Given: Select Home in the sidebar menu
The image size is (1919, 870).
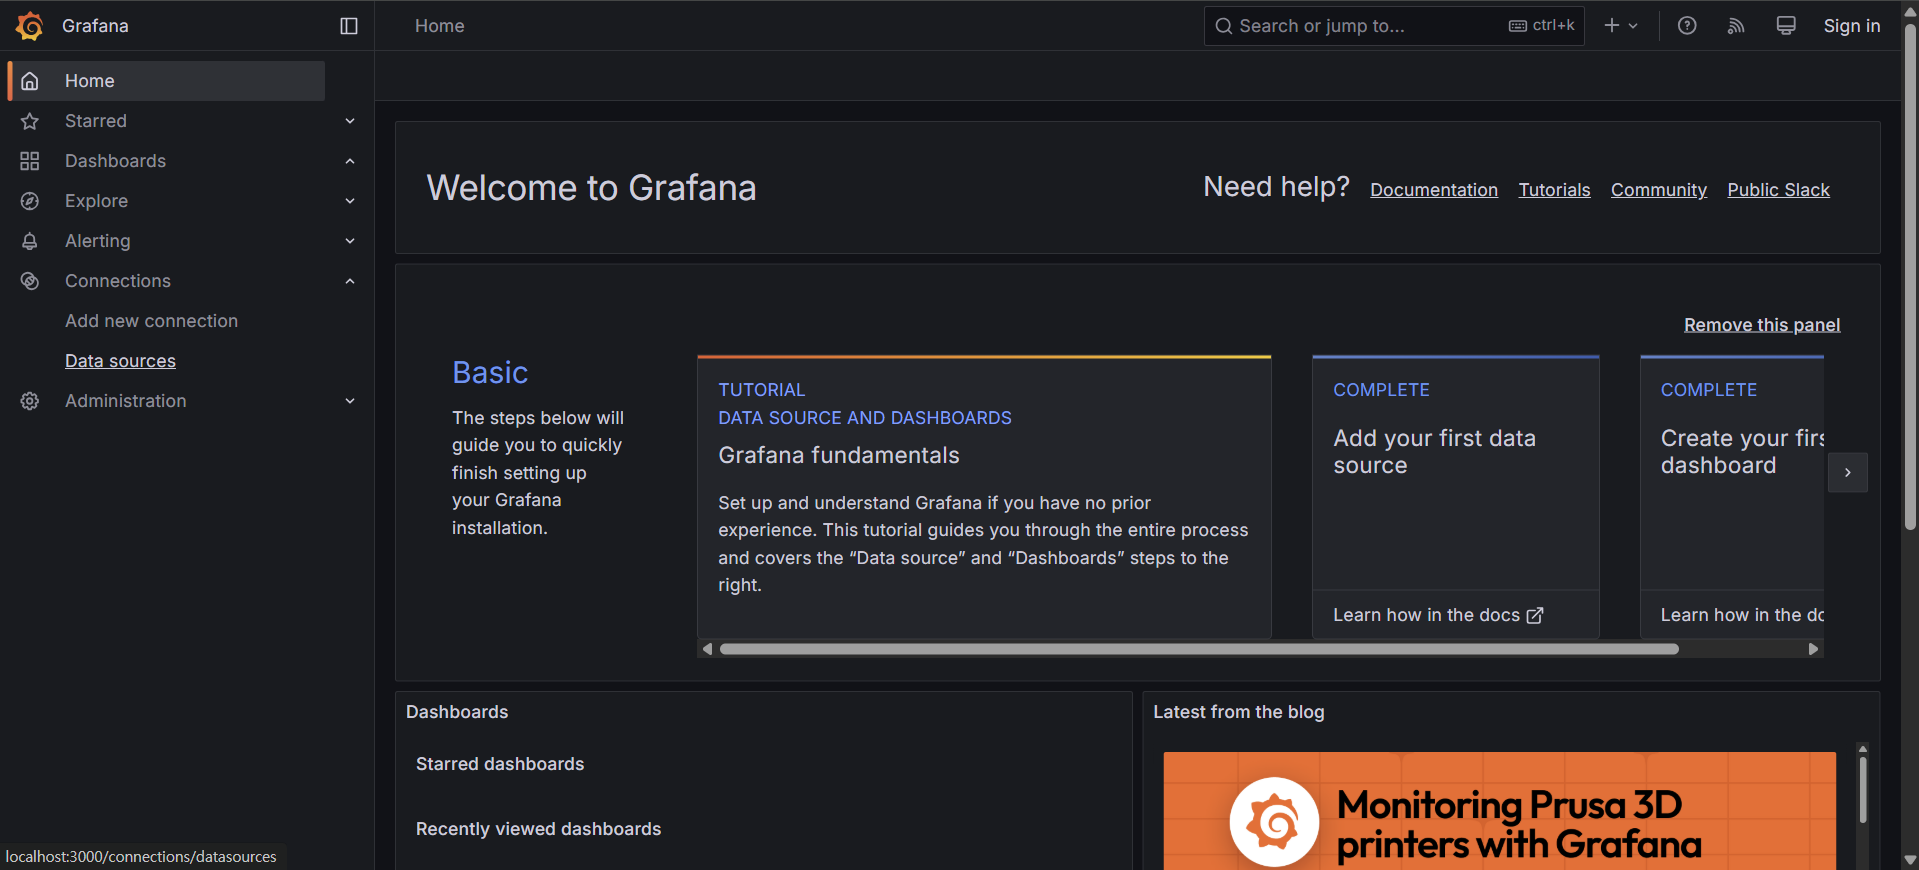Looking at the screenshot, I should click(166, 81).
